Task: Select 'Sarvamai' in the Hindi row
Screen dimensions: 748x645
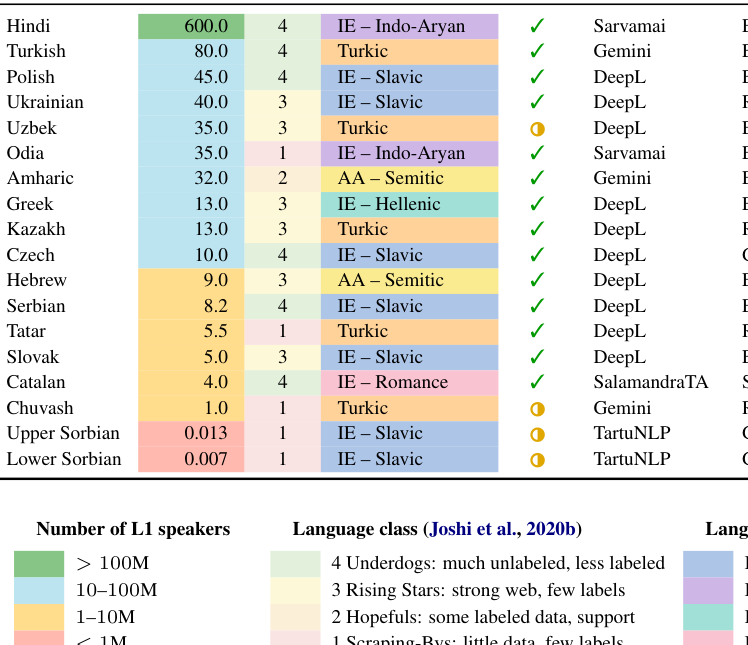Action: [629, 26]
